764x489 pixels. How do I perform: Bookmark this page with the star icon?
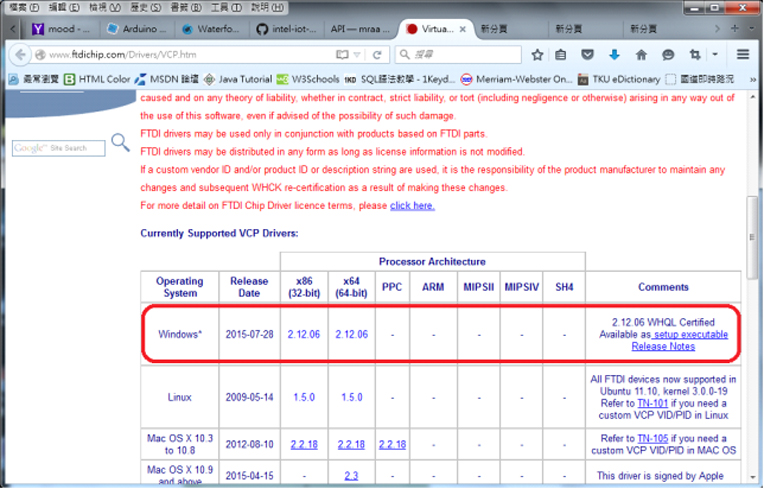point(537,55)
